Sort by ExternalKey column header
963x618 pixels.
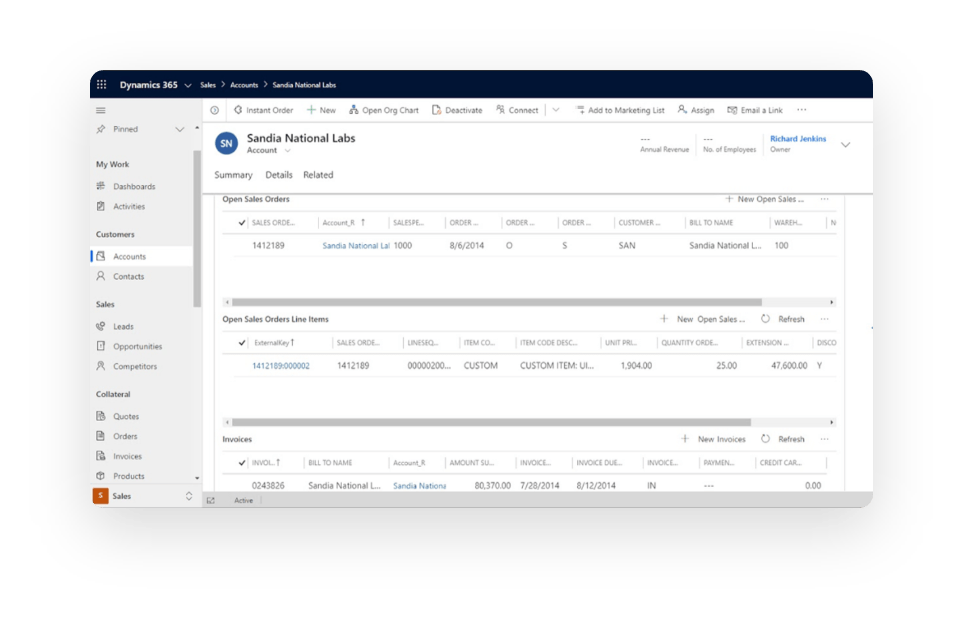click(x=274, y=343)
